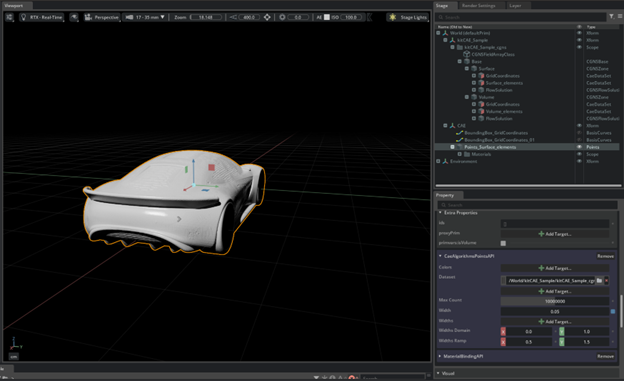
Task: Click the focus target crosshair icon
Action: 267,17
